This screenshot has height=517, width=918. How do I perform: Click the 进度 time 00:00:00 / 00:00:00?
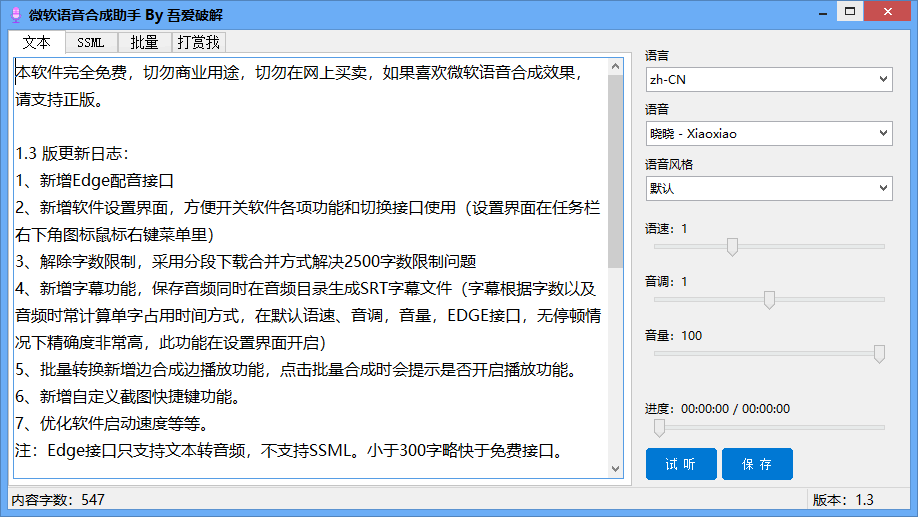[x=735, y=409]
